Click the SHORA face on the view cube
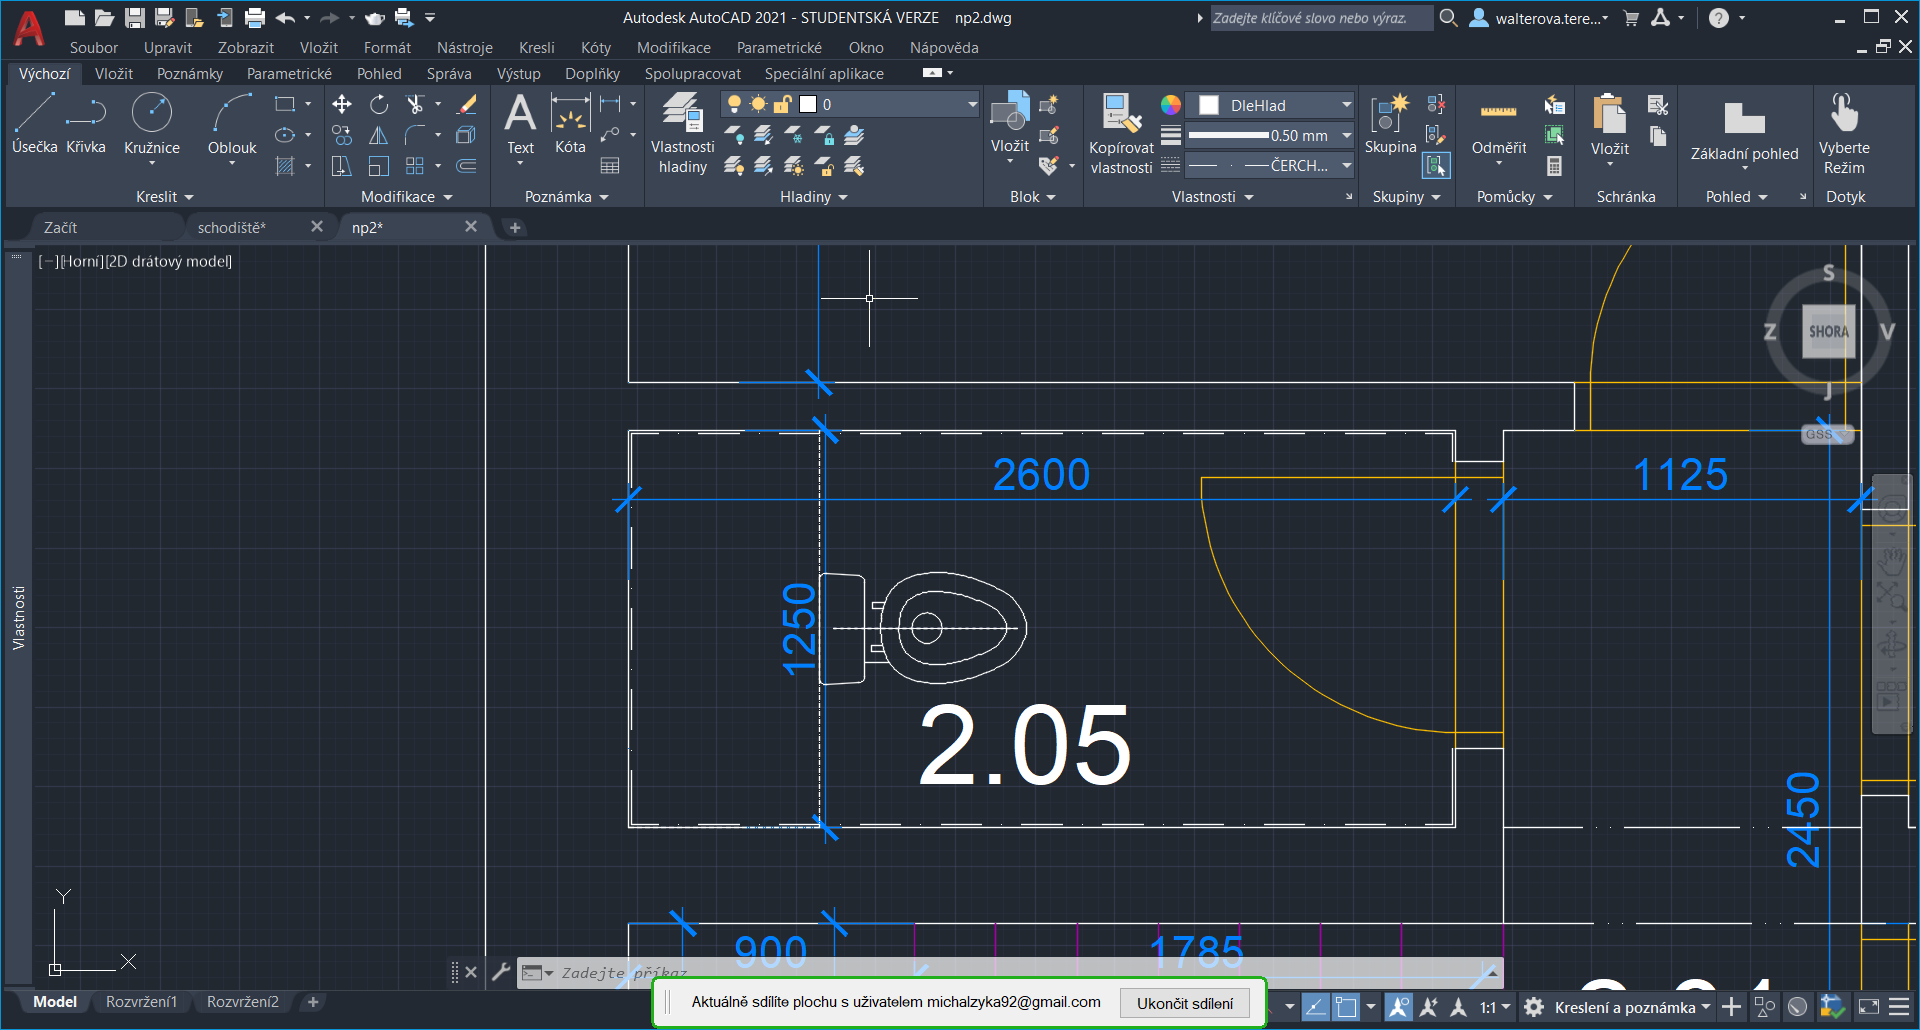1920x1030 pixels. 1828,332
